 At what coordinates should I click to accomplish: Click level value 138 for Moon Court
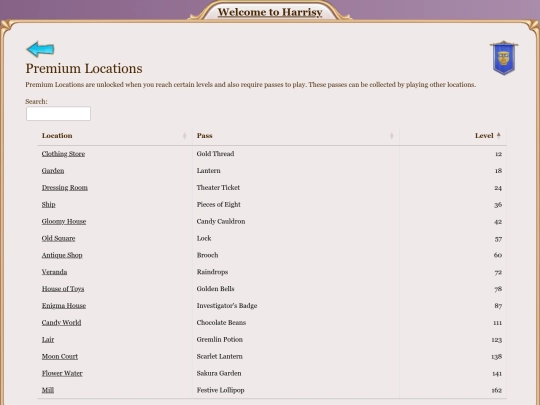click(x=497, y=356)
